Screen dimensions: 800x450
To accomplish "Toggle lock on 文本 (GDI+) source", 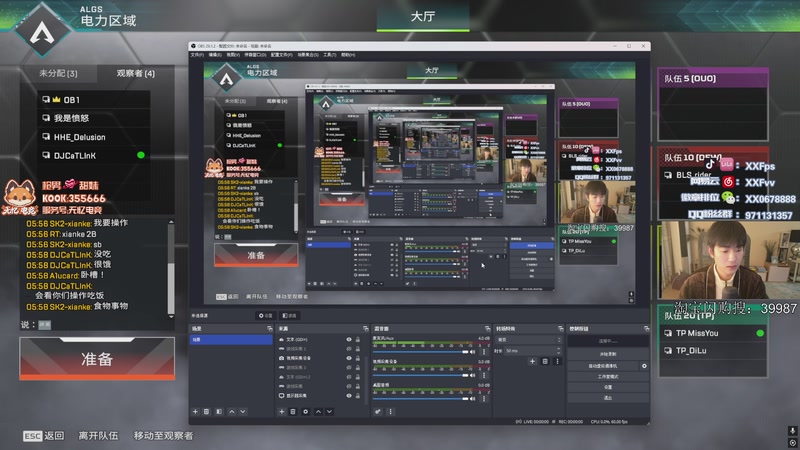I will point(358,339).
